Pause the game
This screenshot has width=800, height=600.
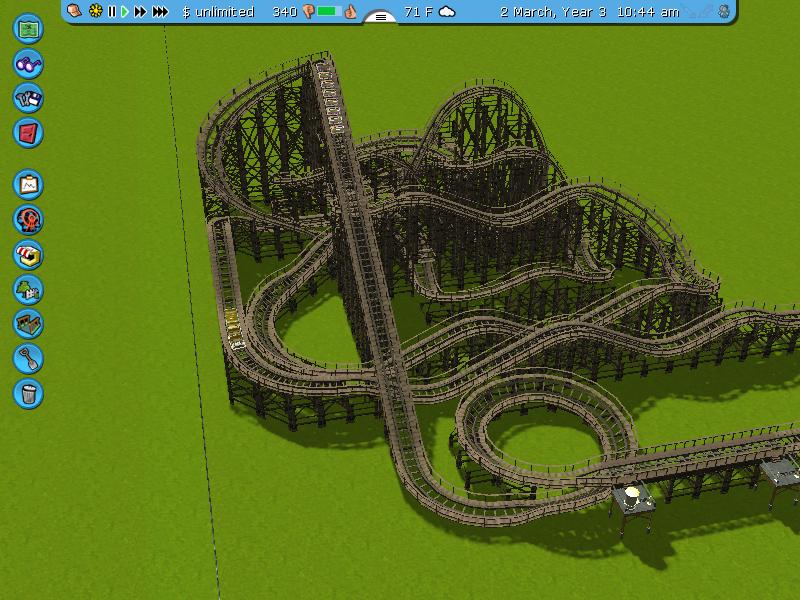pos(112,11)
